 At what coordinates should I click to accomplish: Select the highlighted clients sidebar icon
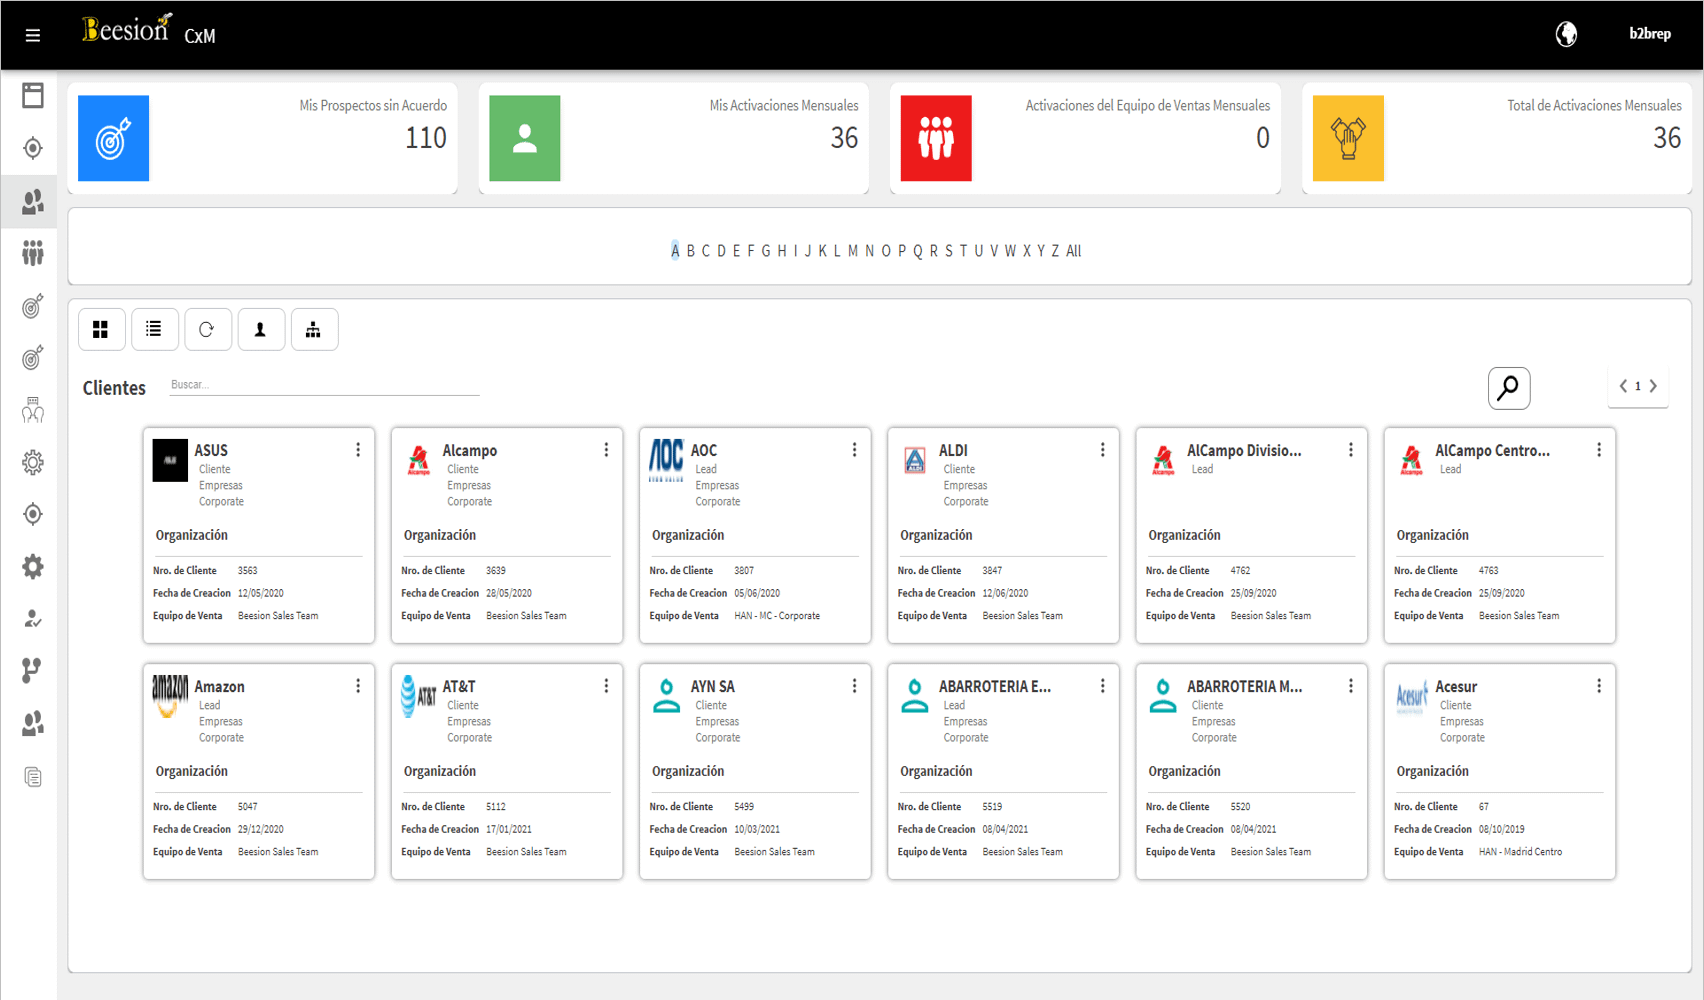point(32,202)
